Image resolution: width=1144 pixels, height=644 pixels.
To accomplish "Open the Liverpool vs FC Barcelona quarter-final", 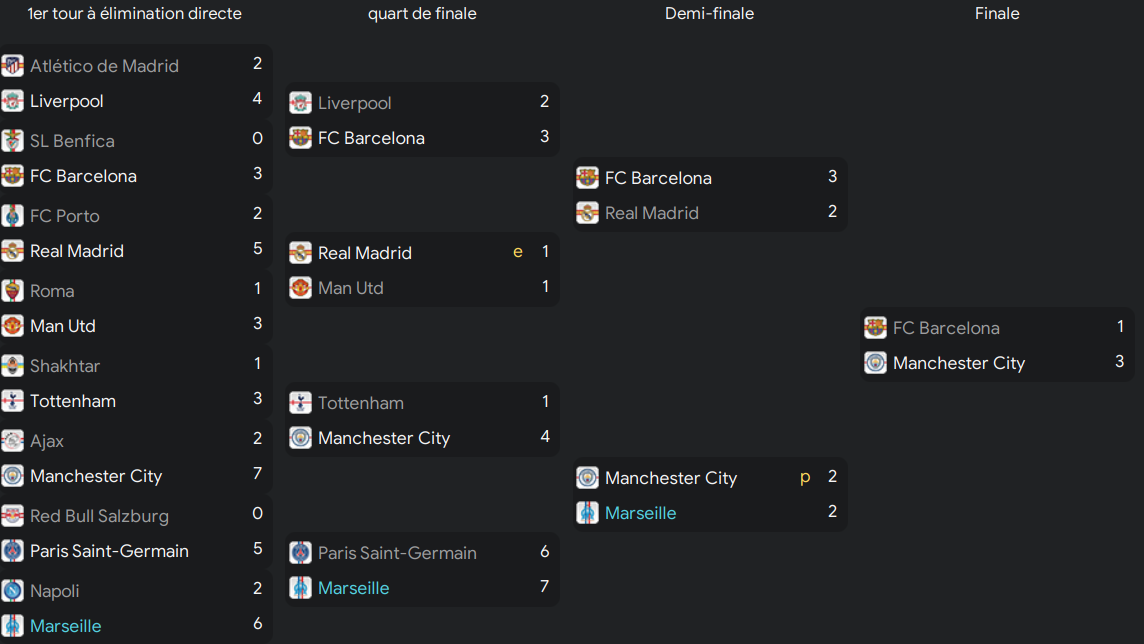I will click(422, 120).
